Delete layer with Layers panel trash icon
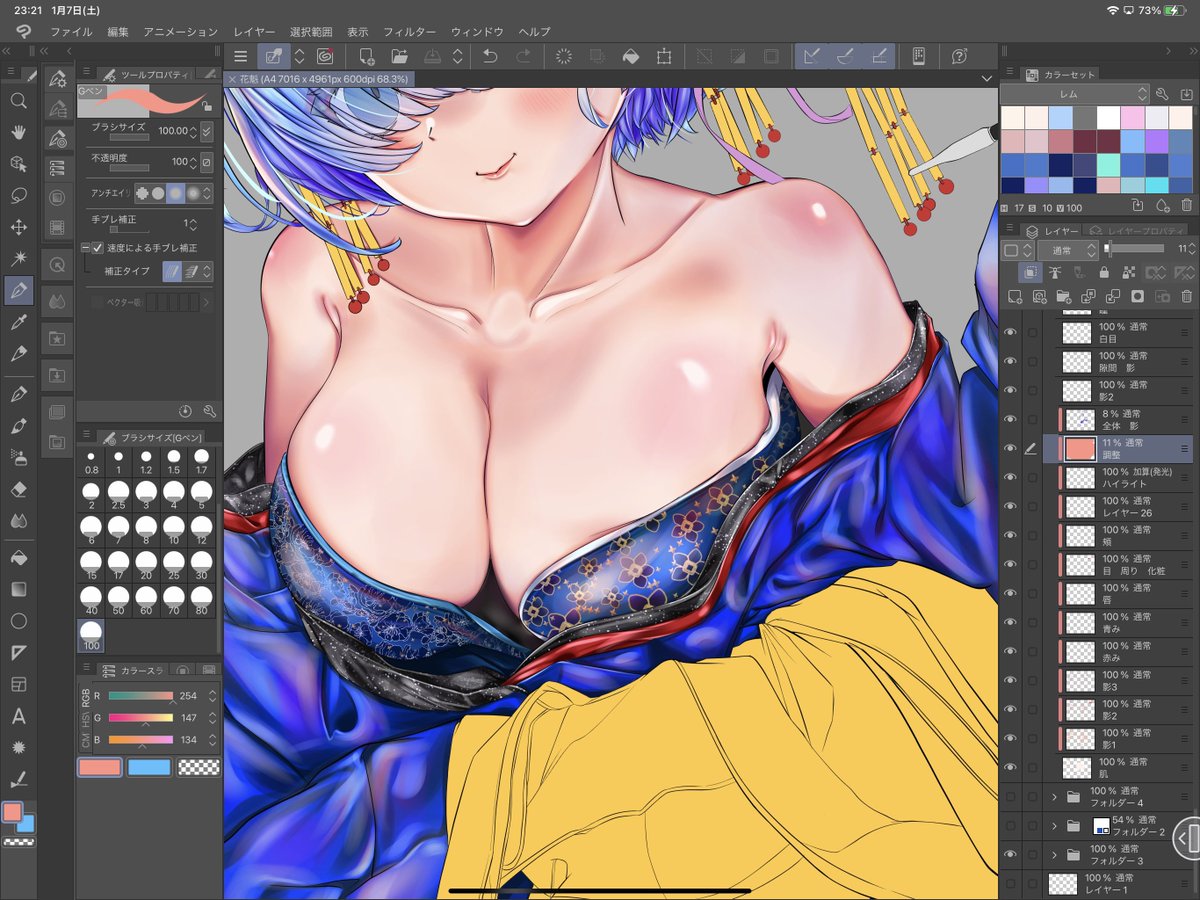1200x900 pixels. [x=1186, y=297]
